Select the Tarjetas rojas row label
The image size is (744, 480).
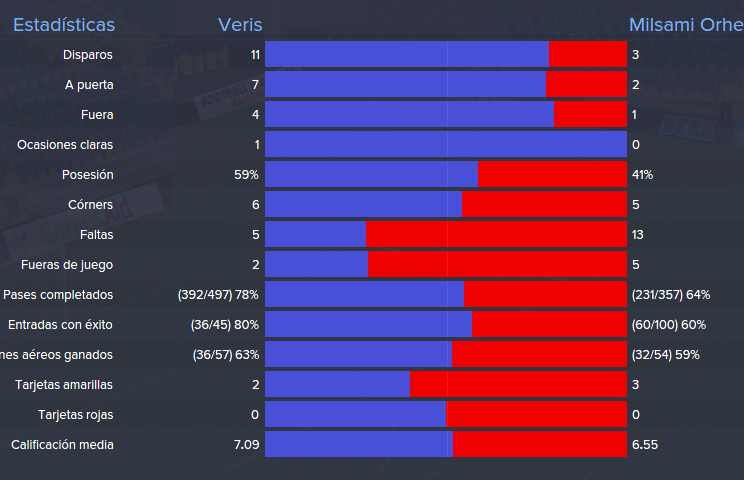[76, 415]
